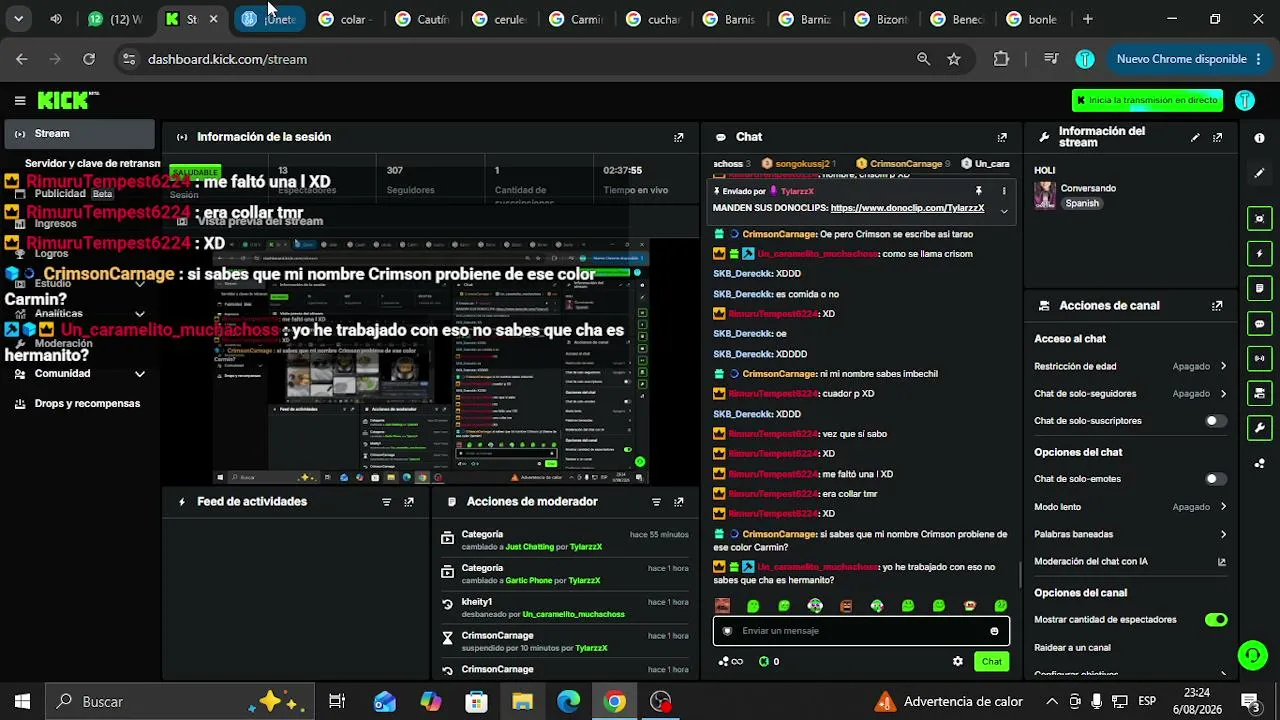
Task: Pop out the Acciones de moderador panel
Action: [679, 502]
